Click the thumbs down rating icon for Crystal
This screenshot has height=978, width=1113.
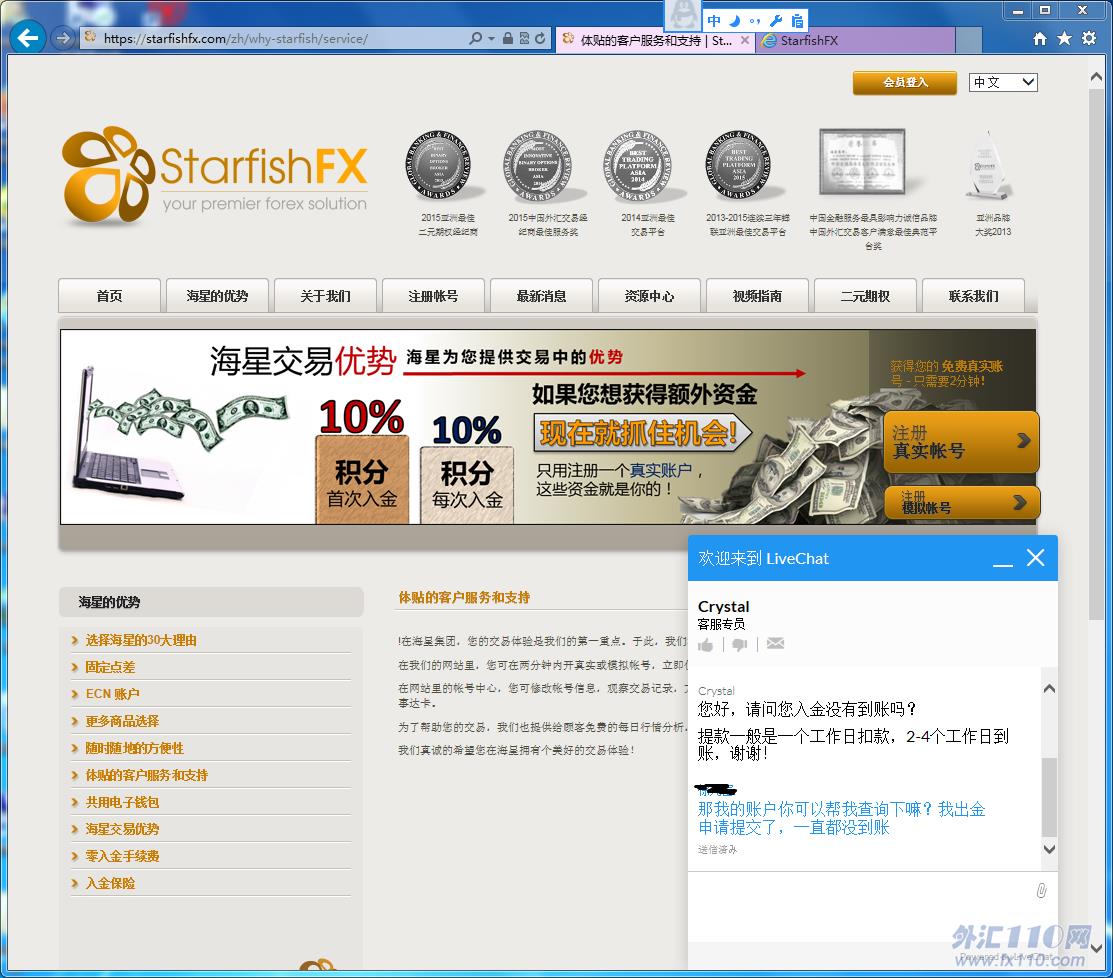[x=740, y=644]
